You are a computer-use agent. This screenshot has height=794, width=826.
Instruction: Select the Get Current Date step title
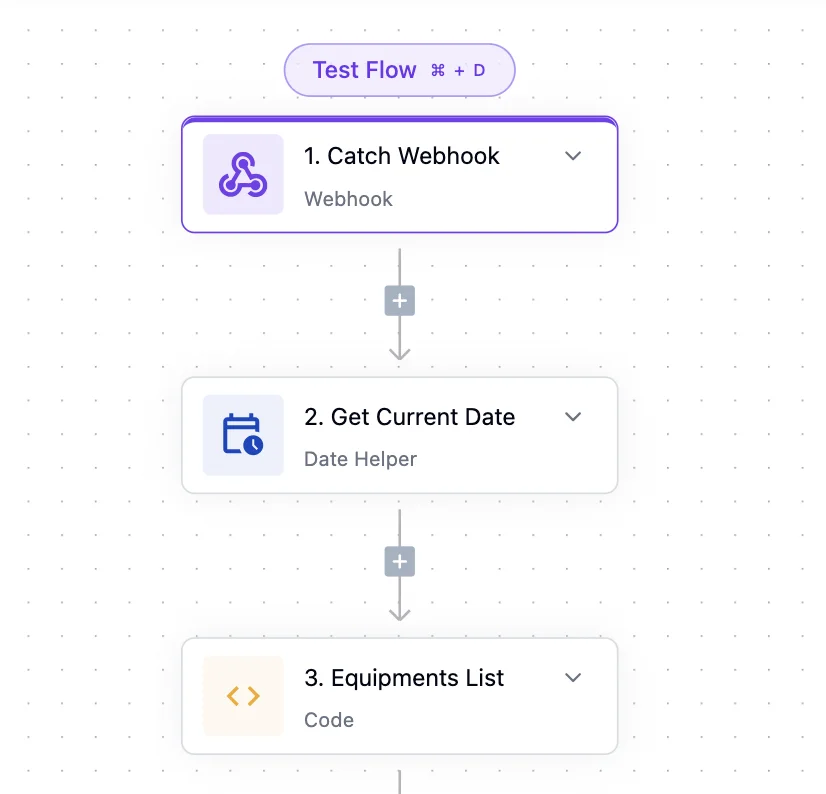tap(409, 417)
